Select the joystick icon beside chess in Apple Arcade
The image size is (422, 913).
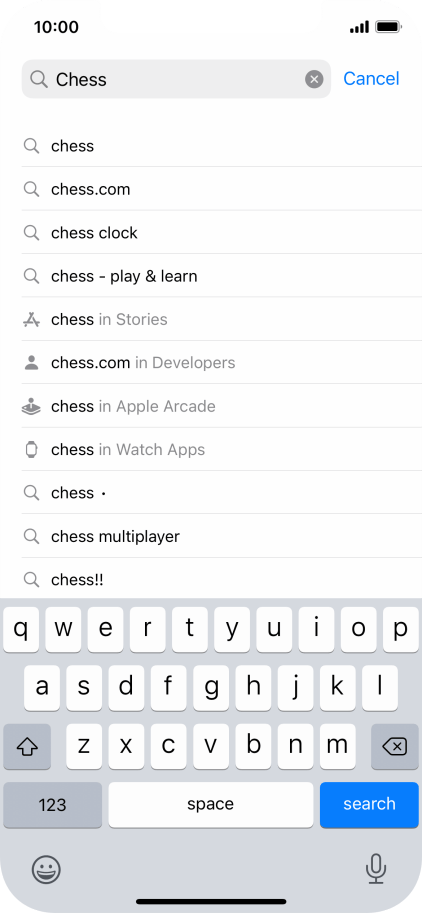click(x=31, y=406)
